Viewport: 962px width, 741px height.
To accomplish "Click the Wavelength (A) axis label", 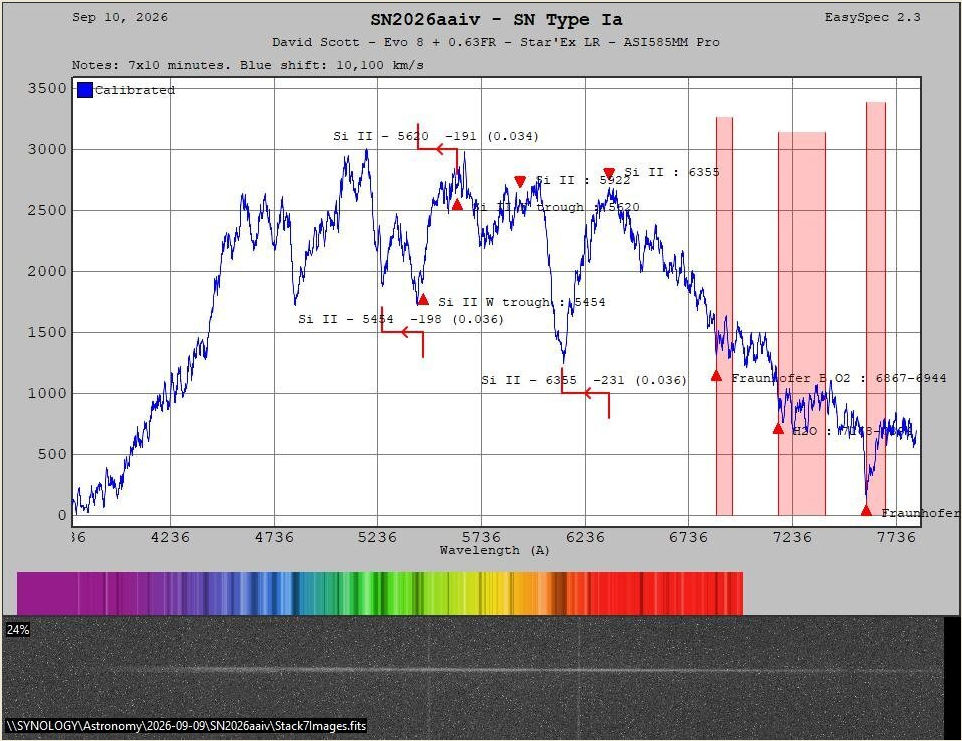I will (x=494, y=550).
